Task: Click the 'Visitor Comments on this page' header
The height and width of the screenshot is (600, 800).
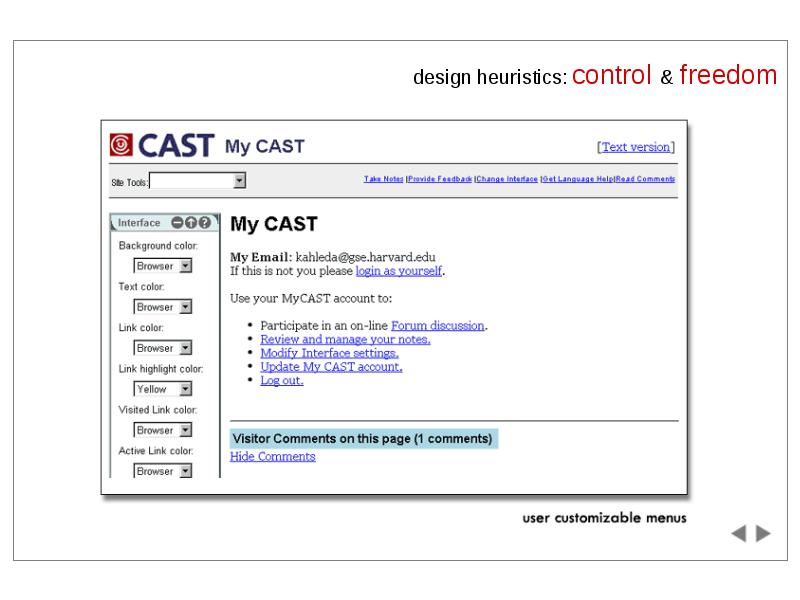Action: coord(364,439)
